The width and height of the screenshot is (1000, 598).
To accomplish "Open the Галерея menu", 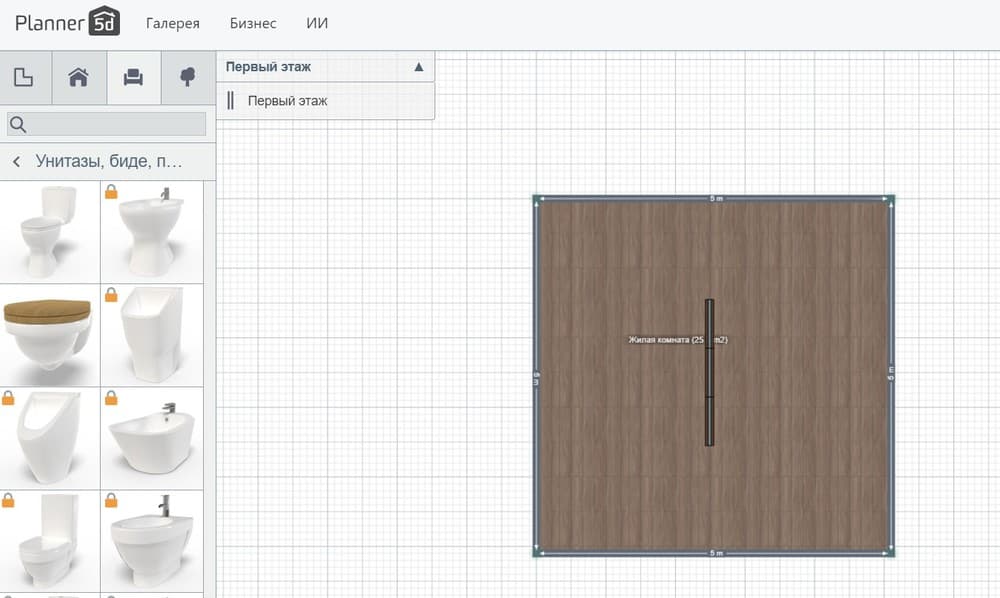I will click(x=172, y=23).
